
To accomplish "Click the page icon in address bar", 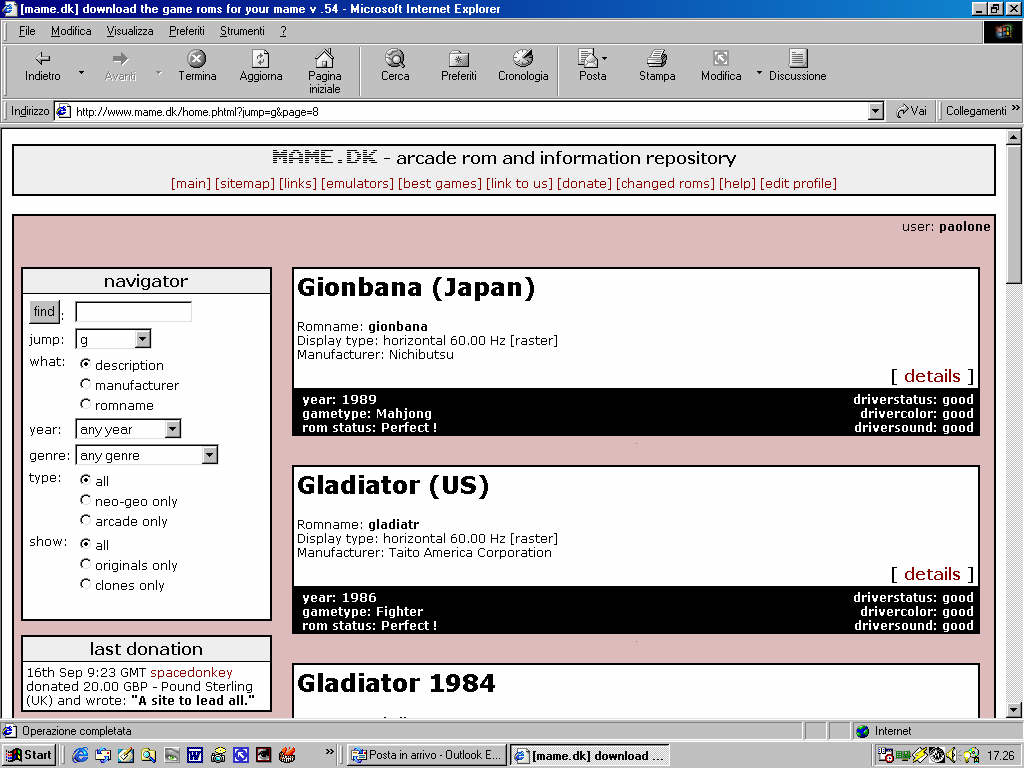I will tap(63, 111).
